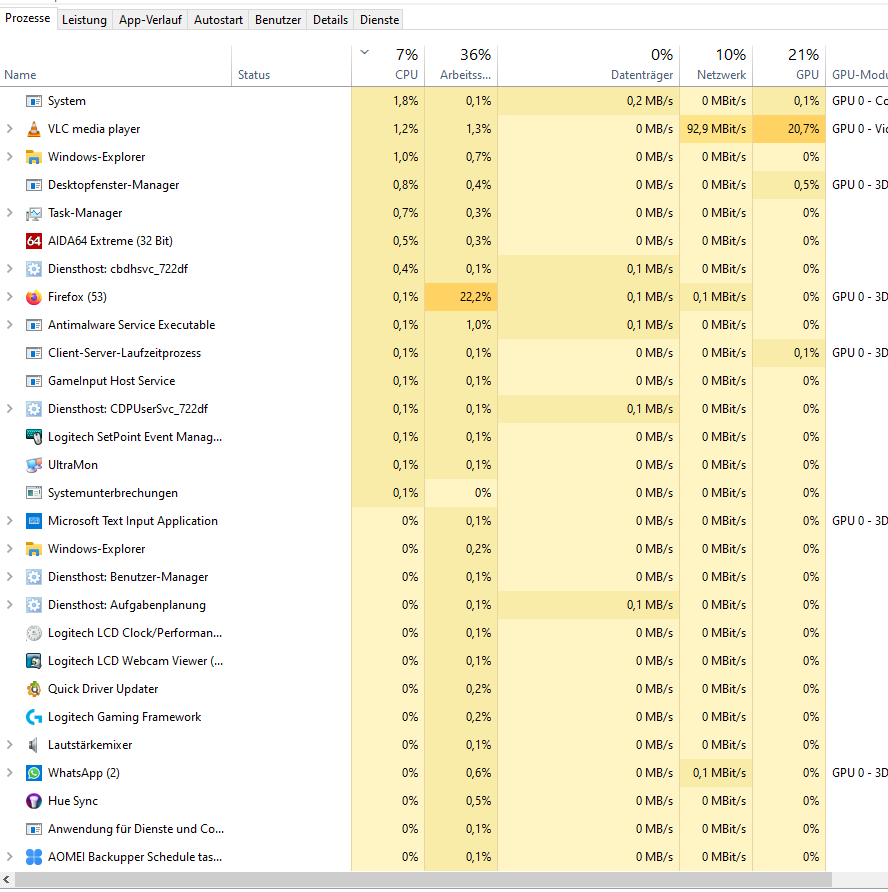Expand the Task-Manager process entry
The width and height of the screenshot is (888, 892).
(x=9, y=213)
